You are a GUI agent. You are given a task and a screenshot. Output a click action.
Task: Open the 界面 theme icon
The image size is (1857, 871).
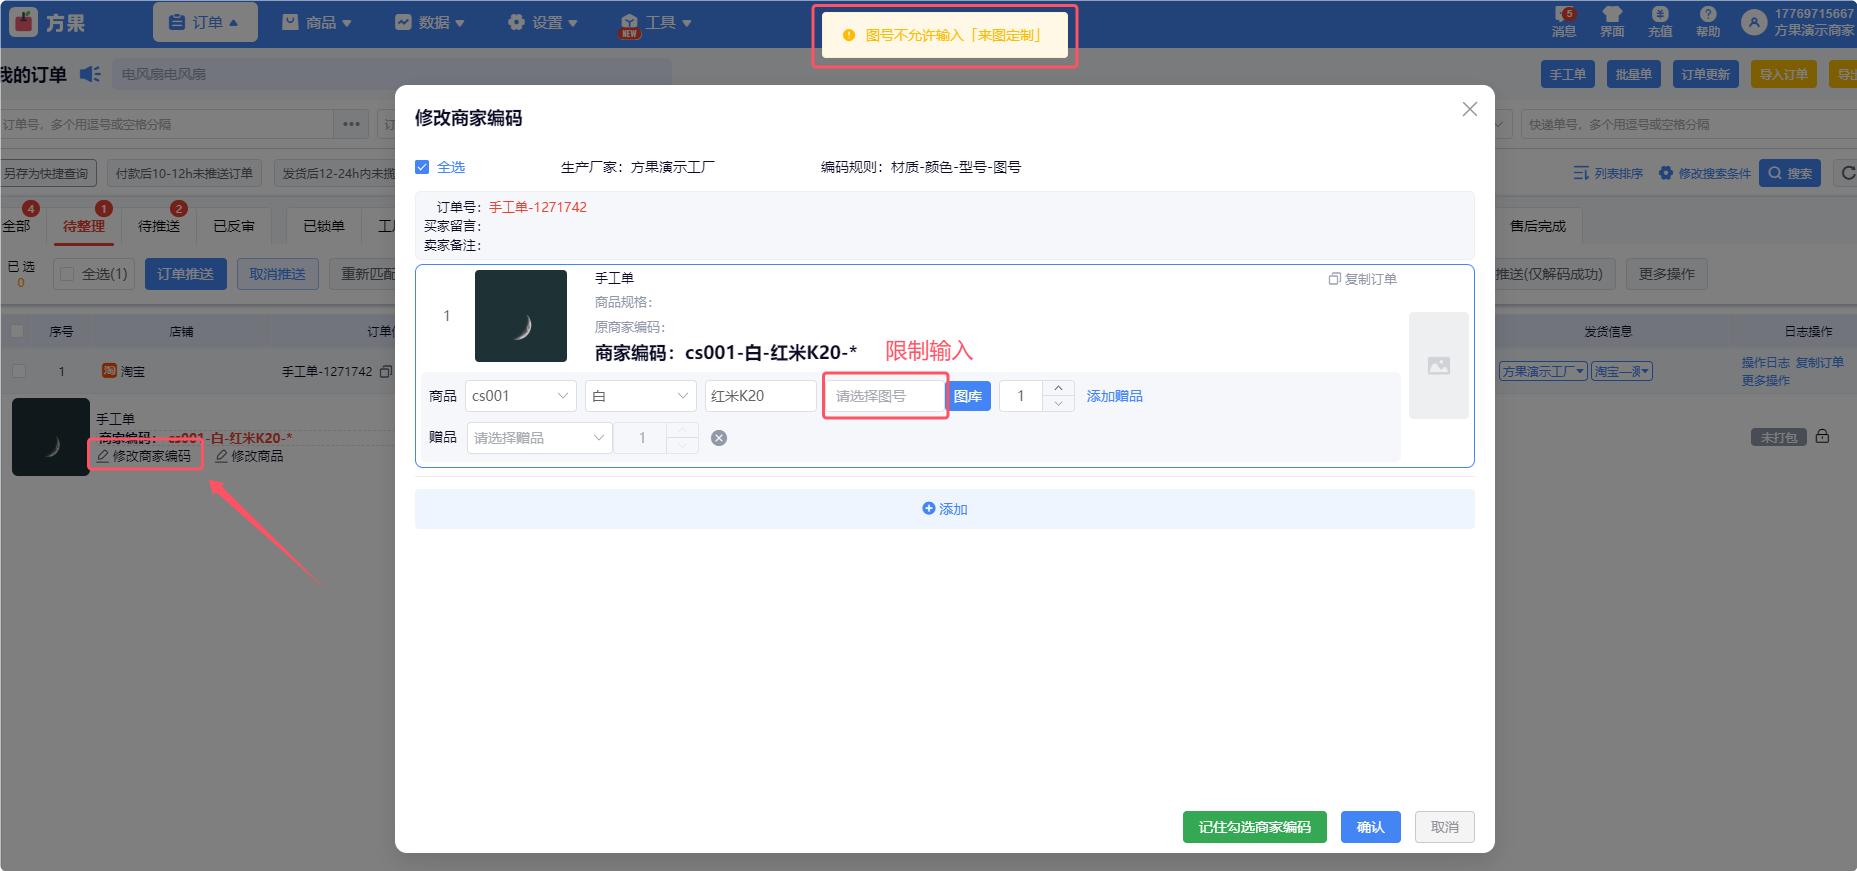1612,22
